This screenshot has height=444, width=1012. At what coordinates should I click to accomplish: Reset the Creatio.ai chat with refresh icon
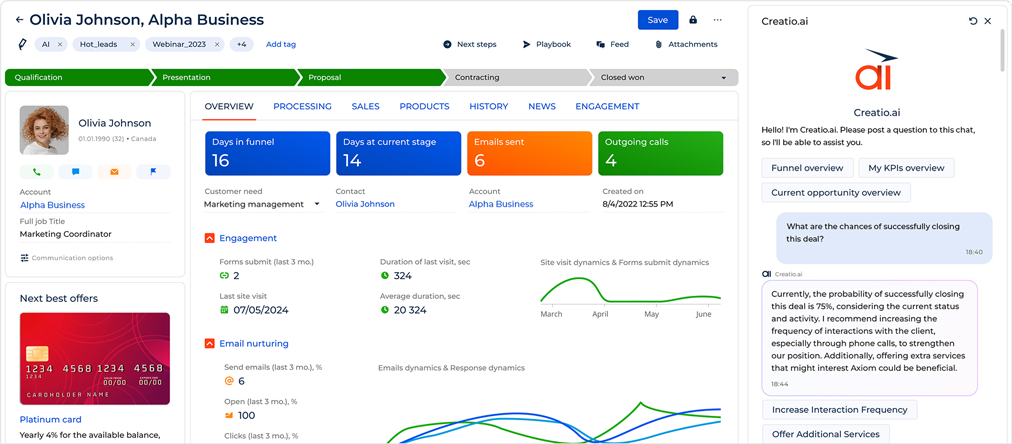click(973, 21)
